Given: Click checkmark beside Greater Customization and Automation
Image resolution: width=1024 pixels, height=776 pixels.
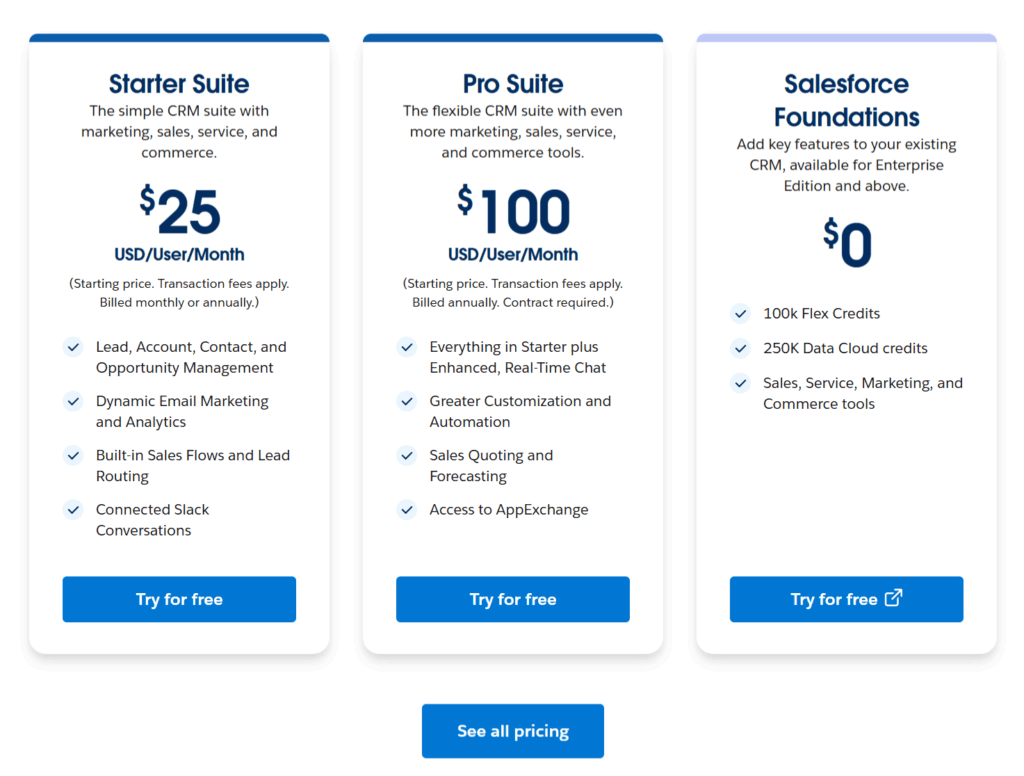Looking at the screenshot, I should pyautogui.click(x=407, y=401).
